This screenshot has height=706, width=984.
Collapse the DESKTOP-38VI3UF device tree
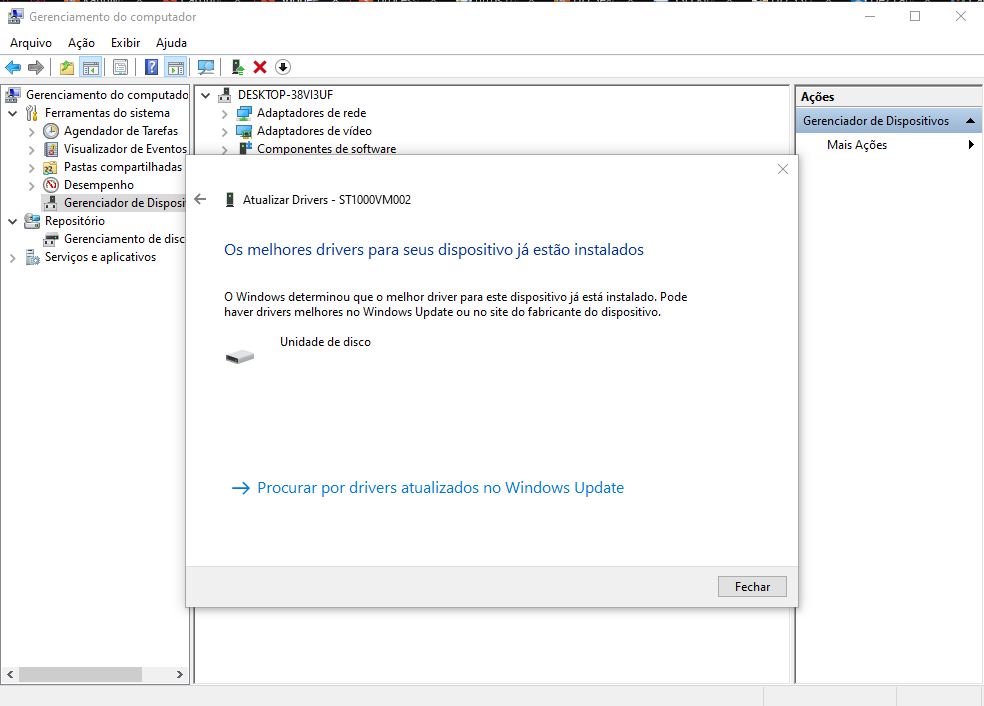(x=205, y=95)
